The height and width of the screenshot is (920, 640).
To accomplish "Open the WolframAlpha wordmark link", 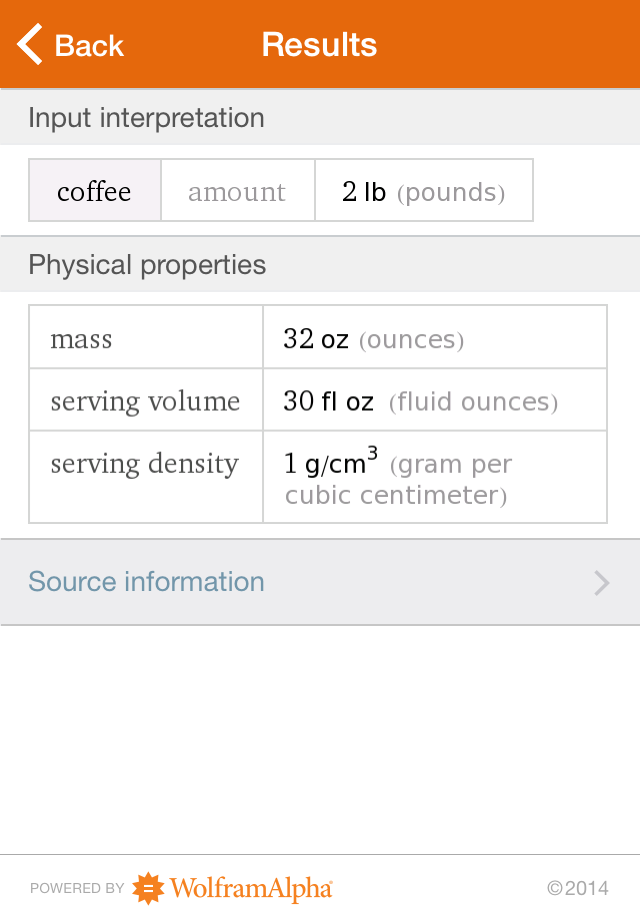I will (x=250, y=888).
